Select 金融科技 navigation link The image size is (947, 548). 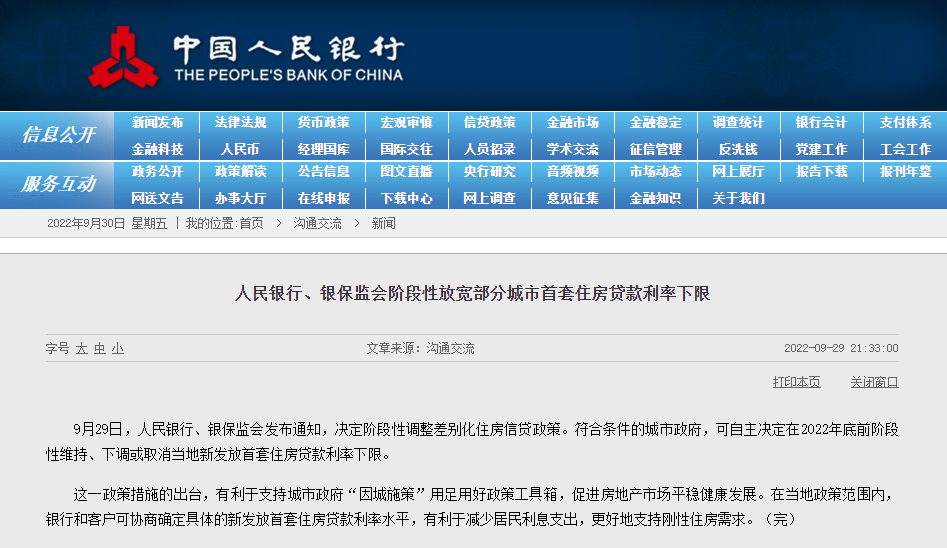[157, 149]
